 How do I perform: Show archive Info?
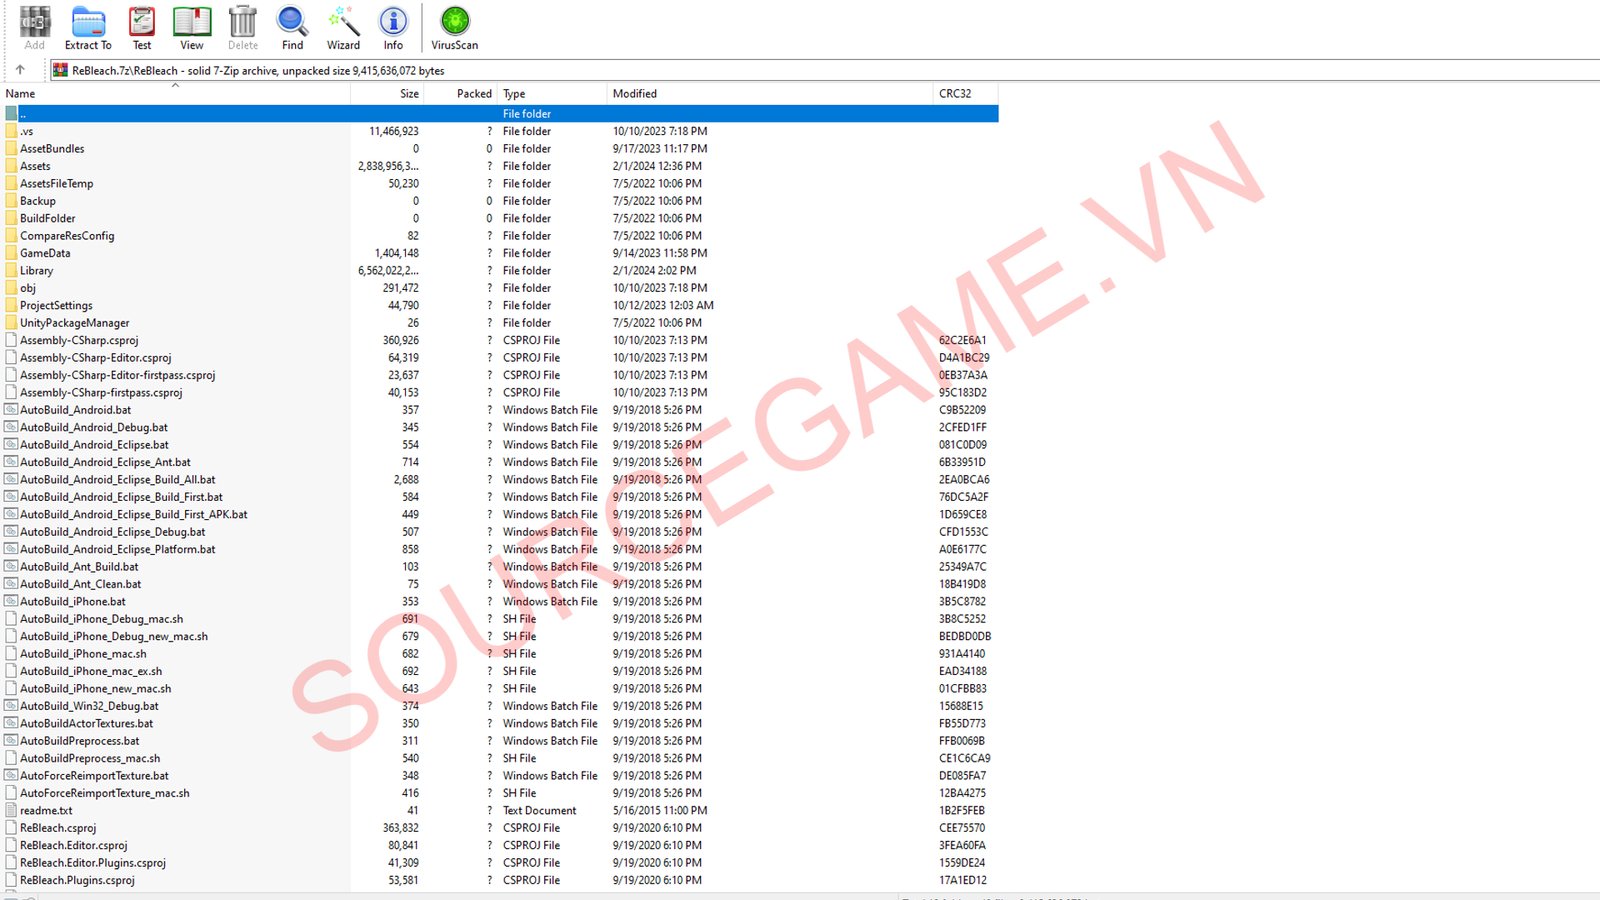tap(393, 27)
